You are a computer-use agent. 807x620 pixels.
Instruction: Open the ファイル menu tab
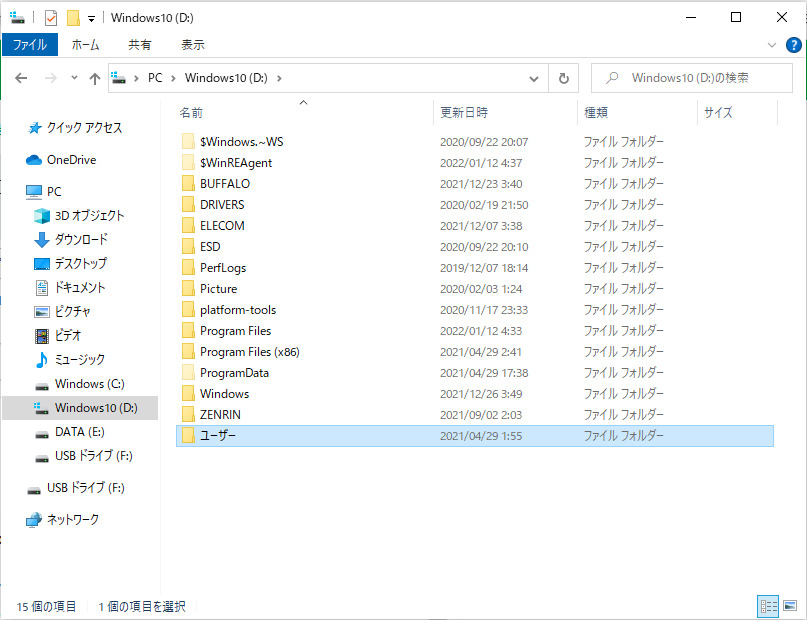pyautogui.click(x=30, y=45)
